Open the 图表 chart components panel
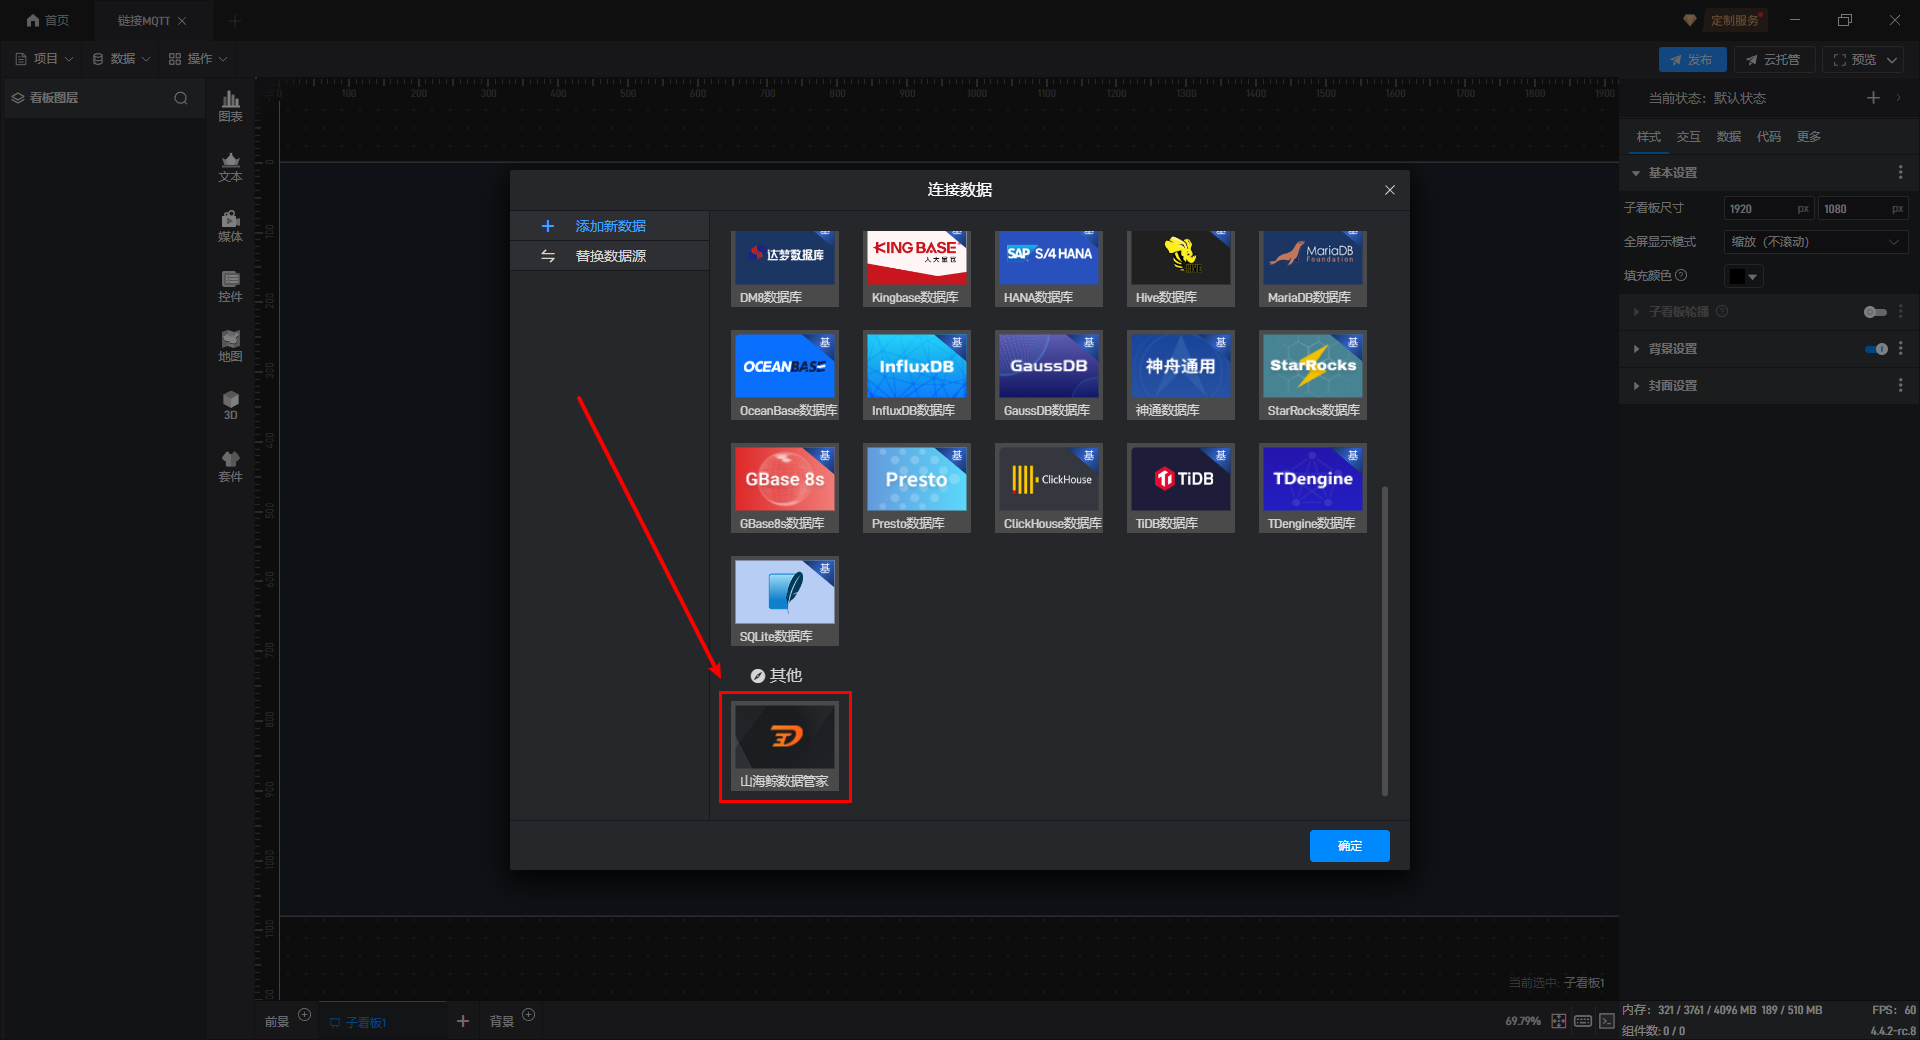The height and width of the screenshot is (1040, 1920). point(230,105)
